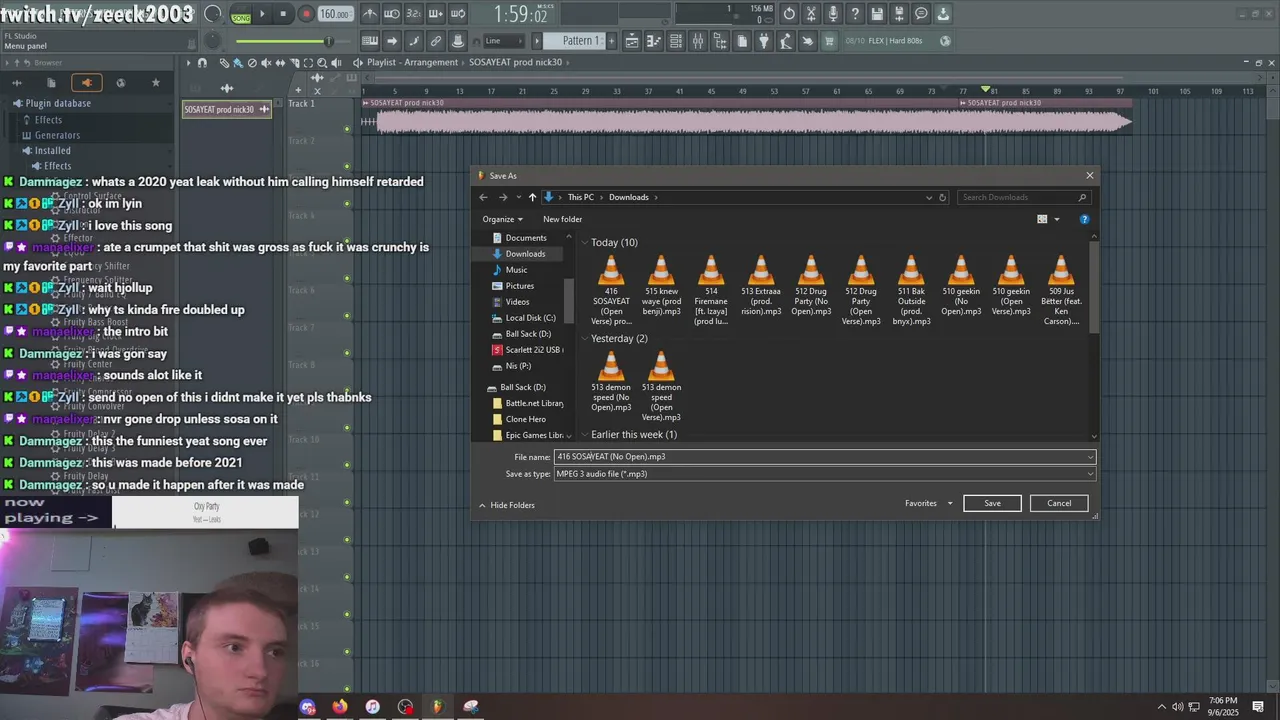Image resolution: width=1280 pixels, height=720 pixels.
Task: Toggle the metronome button in the toolbar
Action: (370, 14)
